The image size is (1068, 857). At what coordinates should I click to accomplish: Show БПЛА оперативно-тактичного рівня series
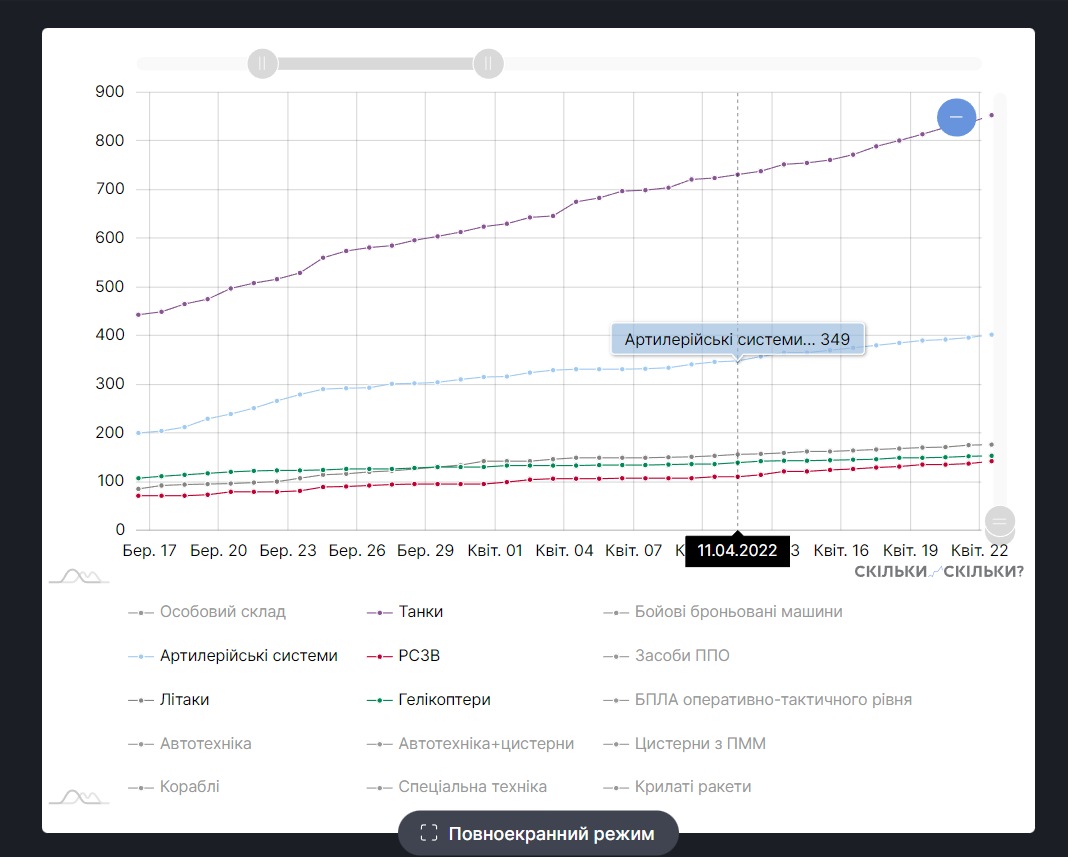pyautogui.click(x=773, y=700)
